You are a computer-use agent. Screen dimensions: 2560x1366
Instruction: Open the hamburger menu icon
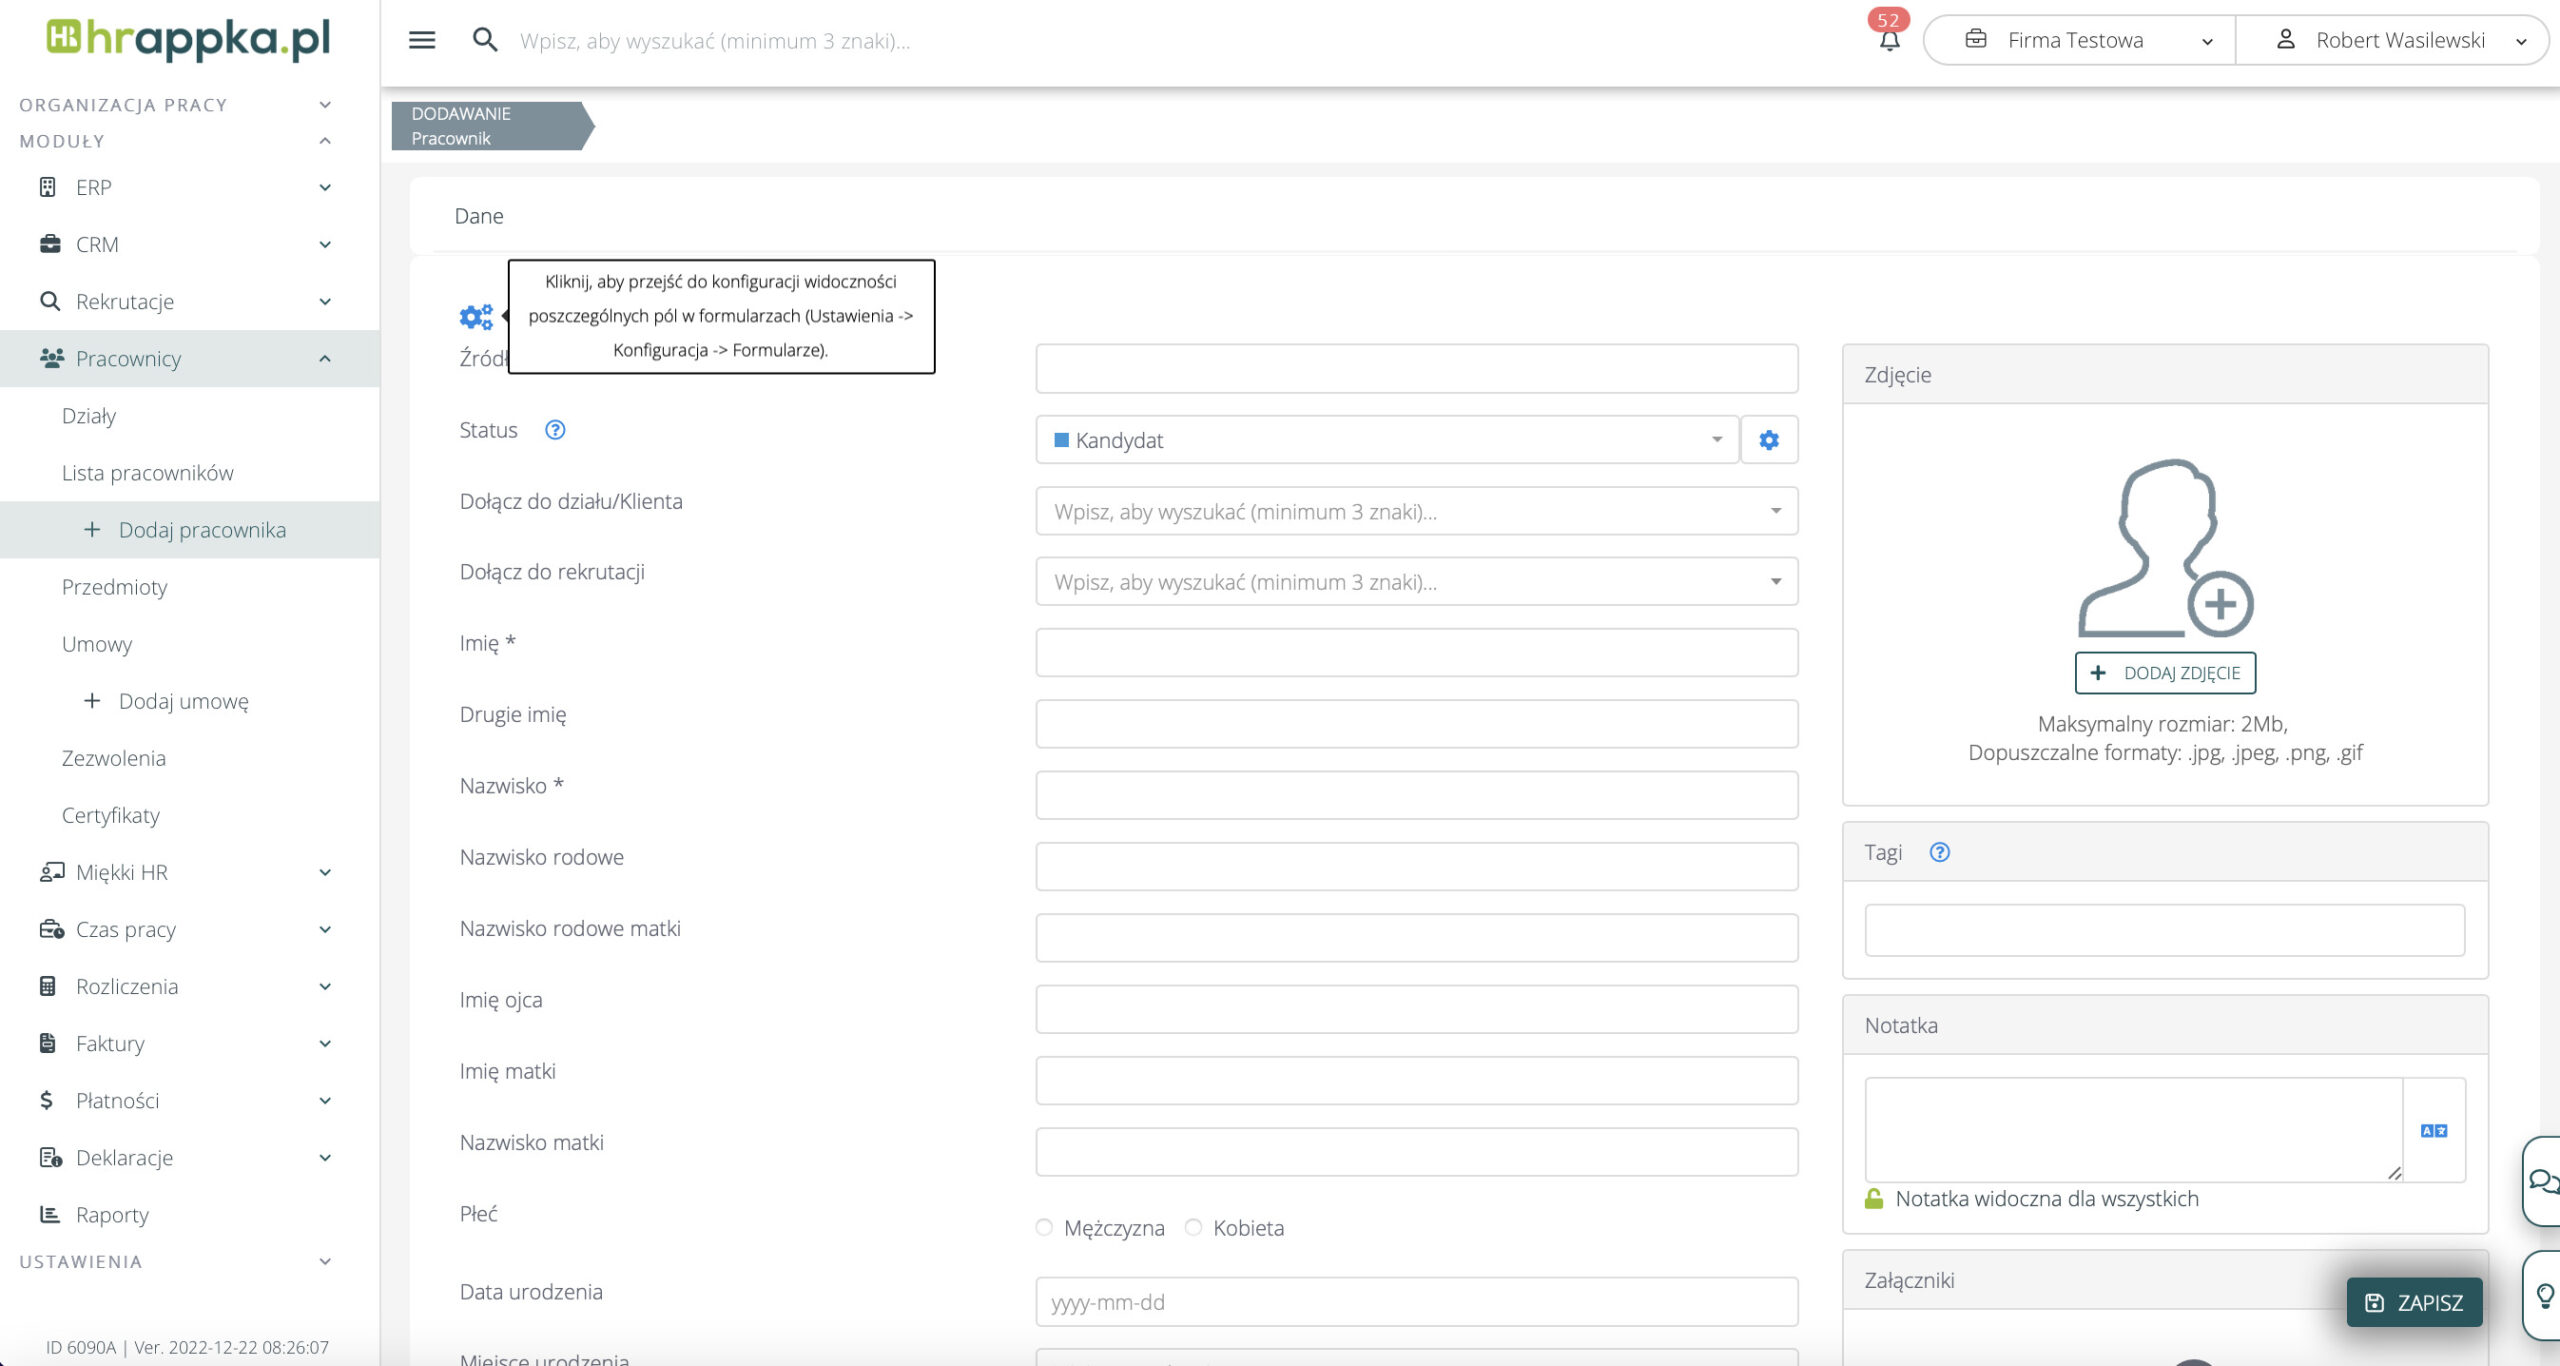click(x=422, y=40)
